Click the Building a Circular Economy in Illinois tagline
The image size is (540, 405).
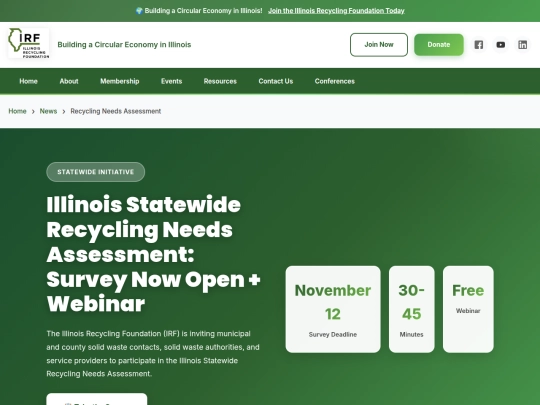click(124, 45)
